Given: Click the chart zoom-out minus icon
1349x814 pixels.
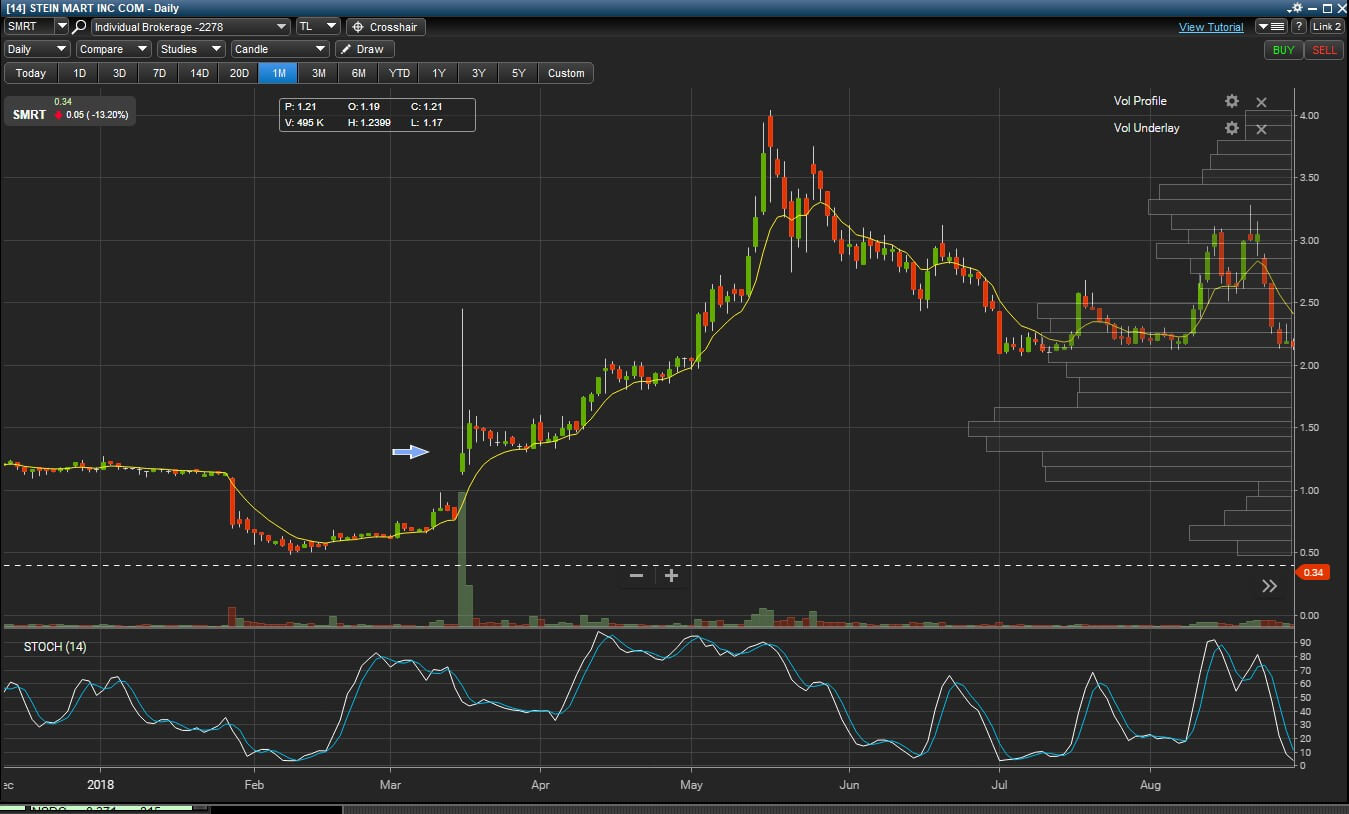Looking at the screenshot, I should [x=636, y=576].
